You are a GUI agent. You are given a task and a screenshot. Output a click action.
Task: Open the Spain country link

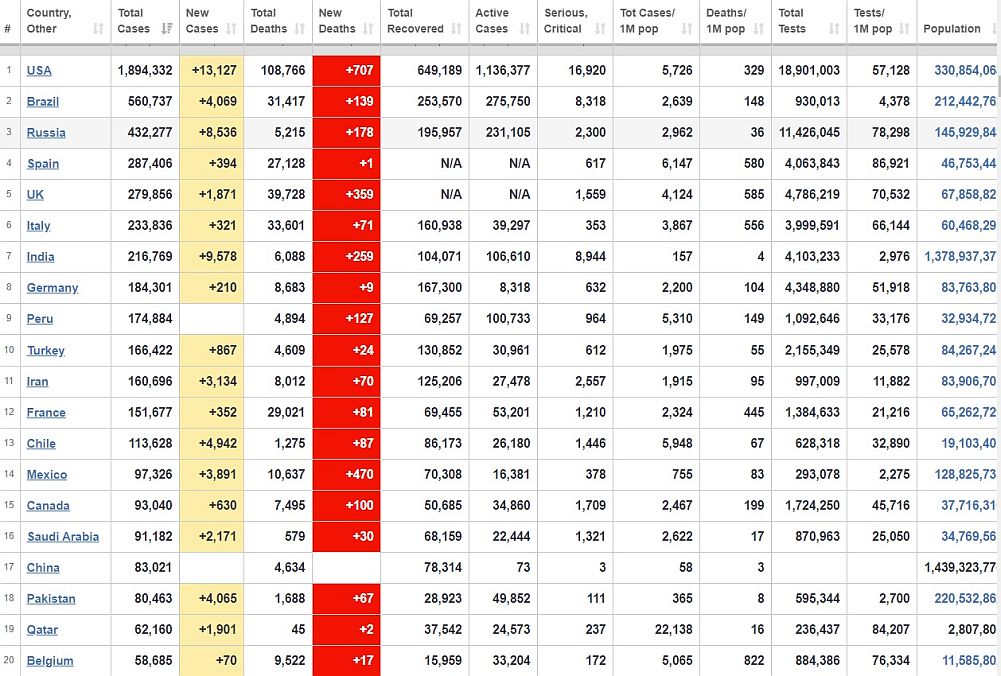click(x=43, y=164)
